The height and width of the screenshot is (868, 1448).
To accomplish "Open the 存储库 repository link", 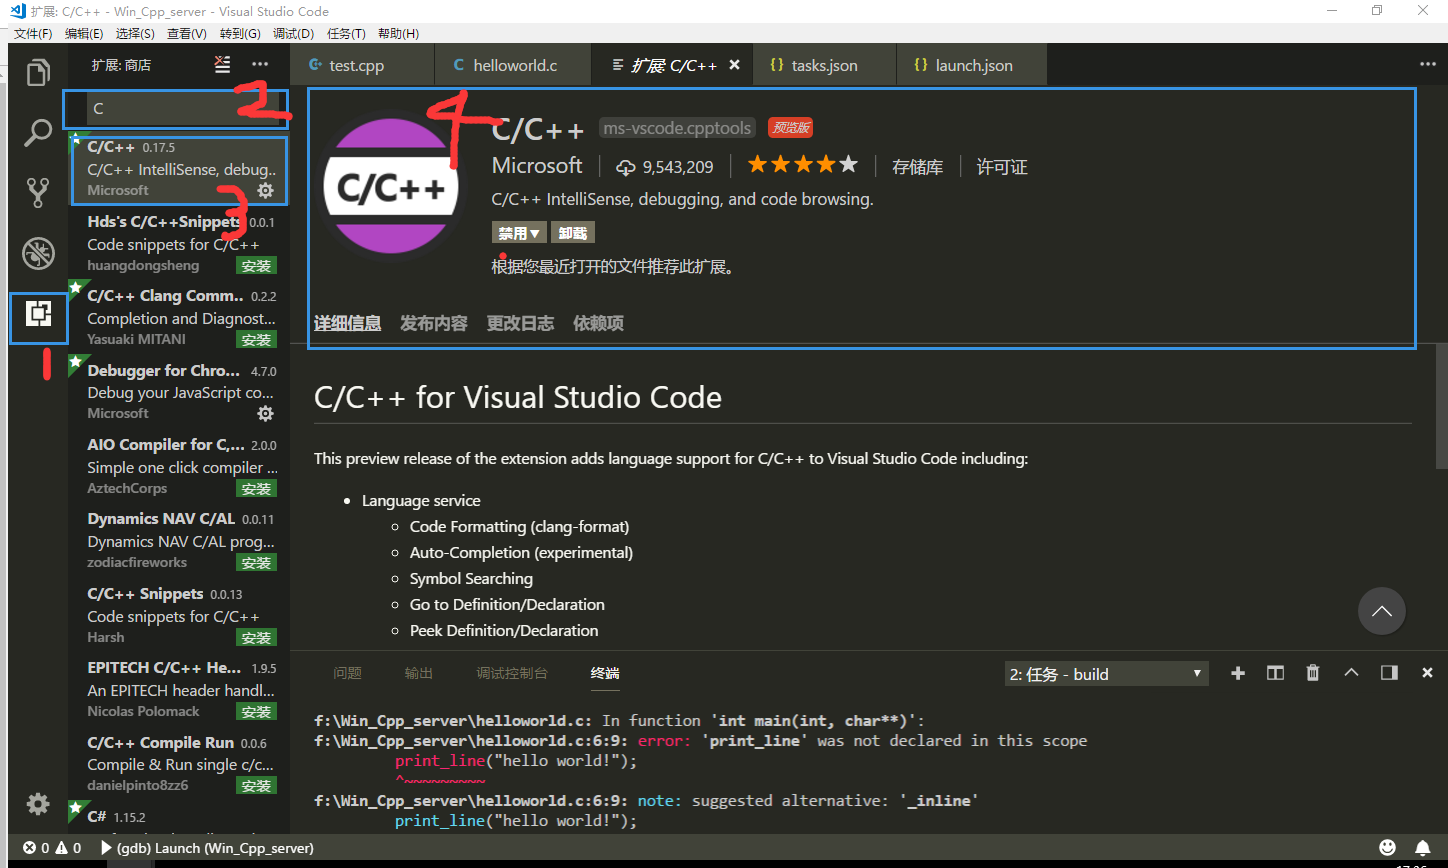I will coord(918,167).
